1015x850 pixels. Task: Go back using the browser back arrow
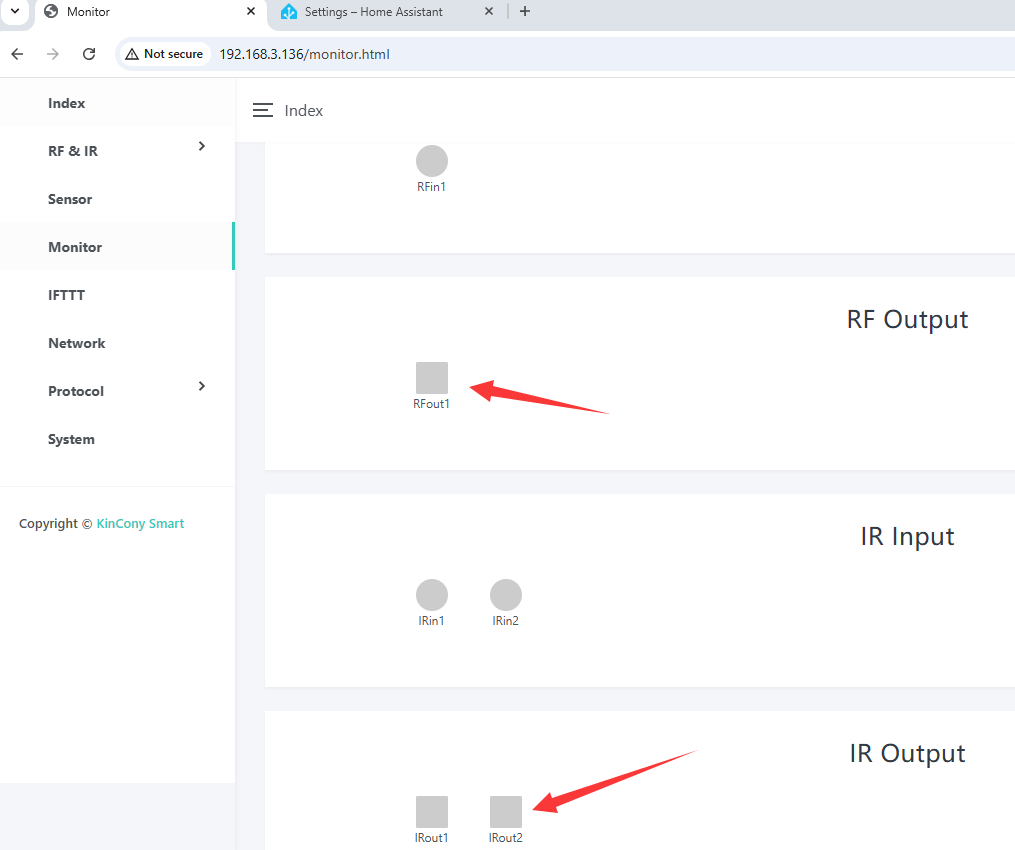(x=17, y=54)
